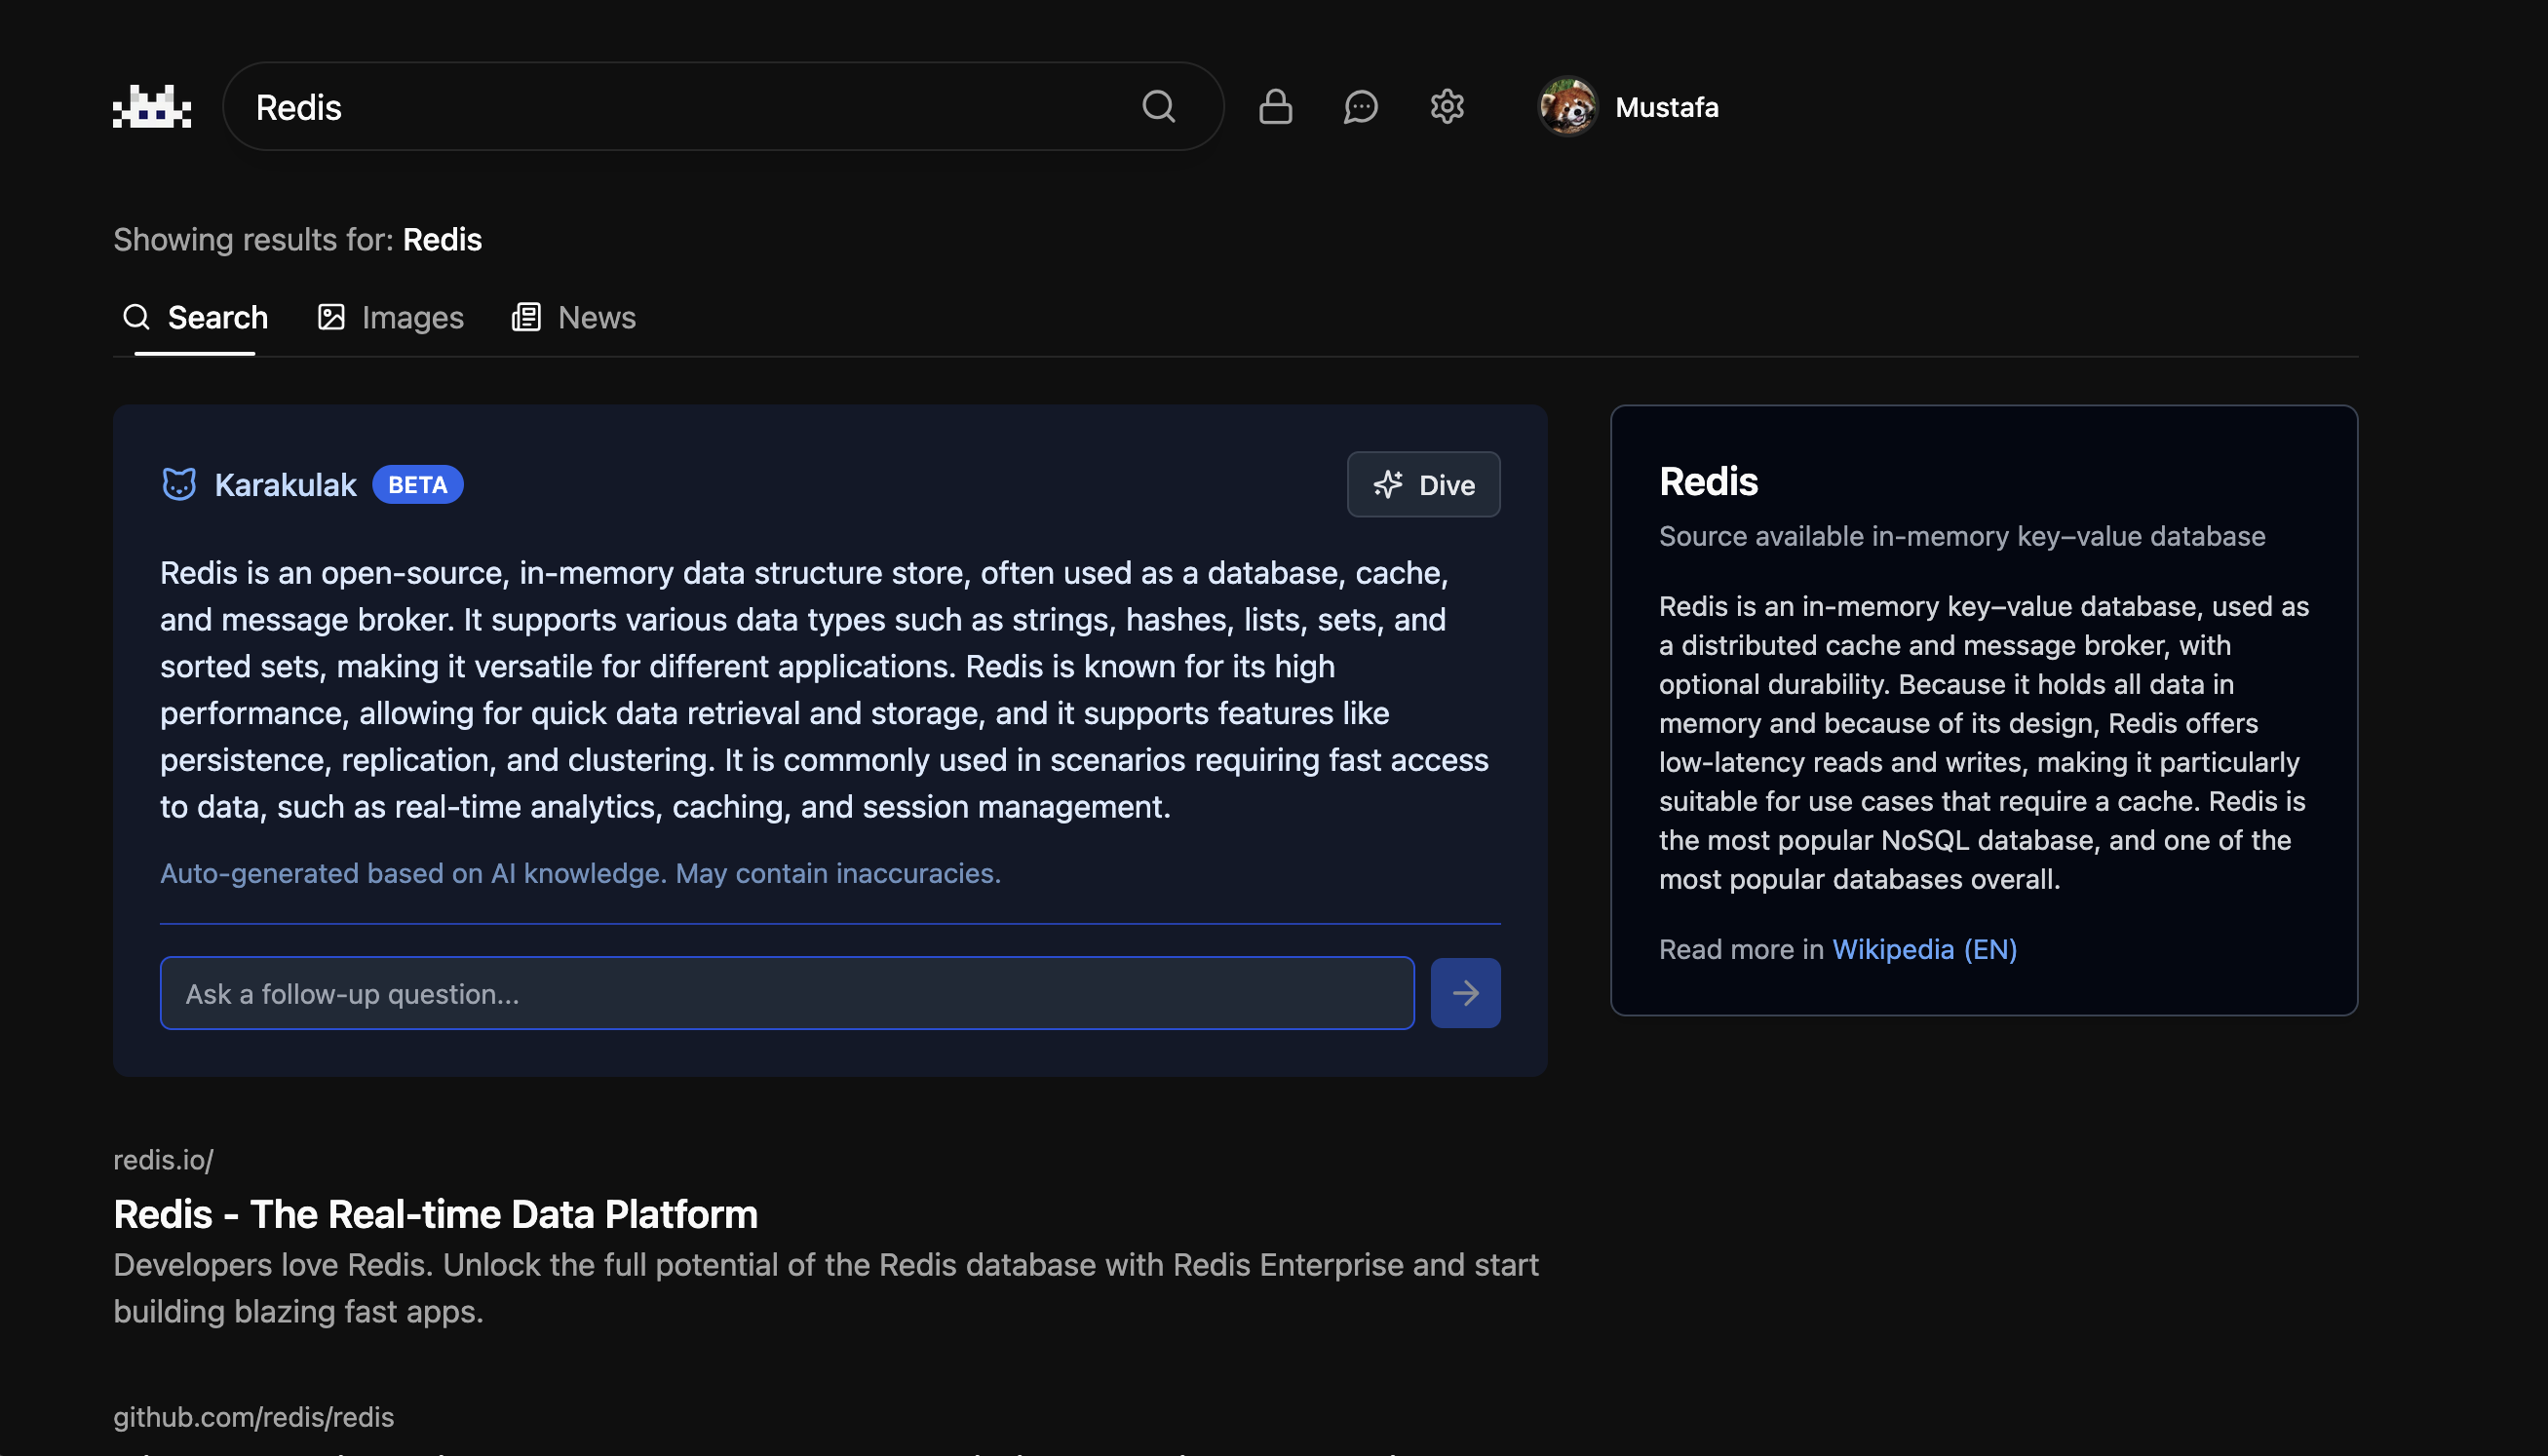This screenshot has height=1456, width=2548.
Task: Submit follow-up with the arrow button
Action: (x=1465, y=993)
